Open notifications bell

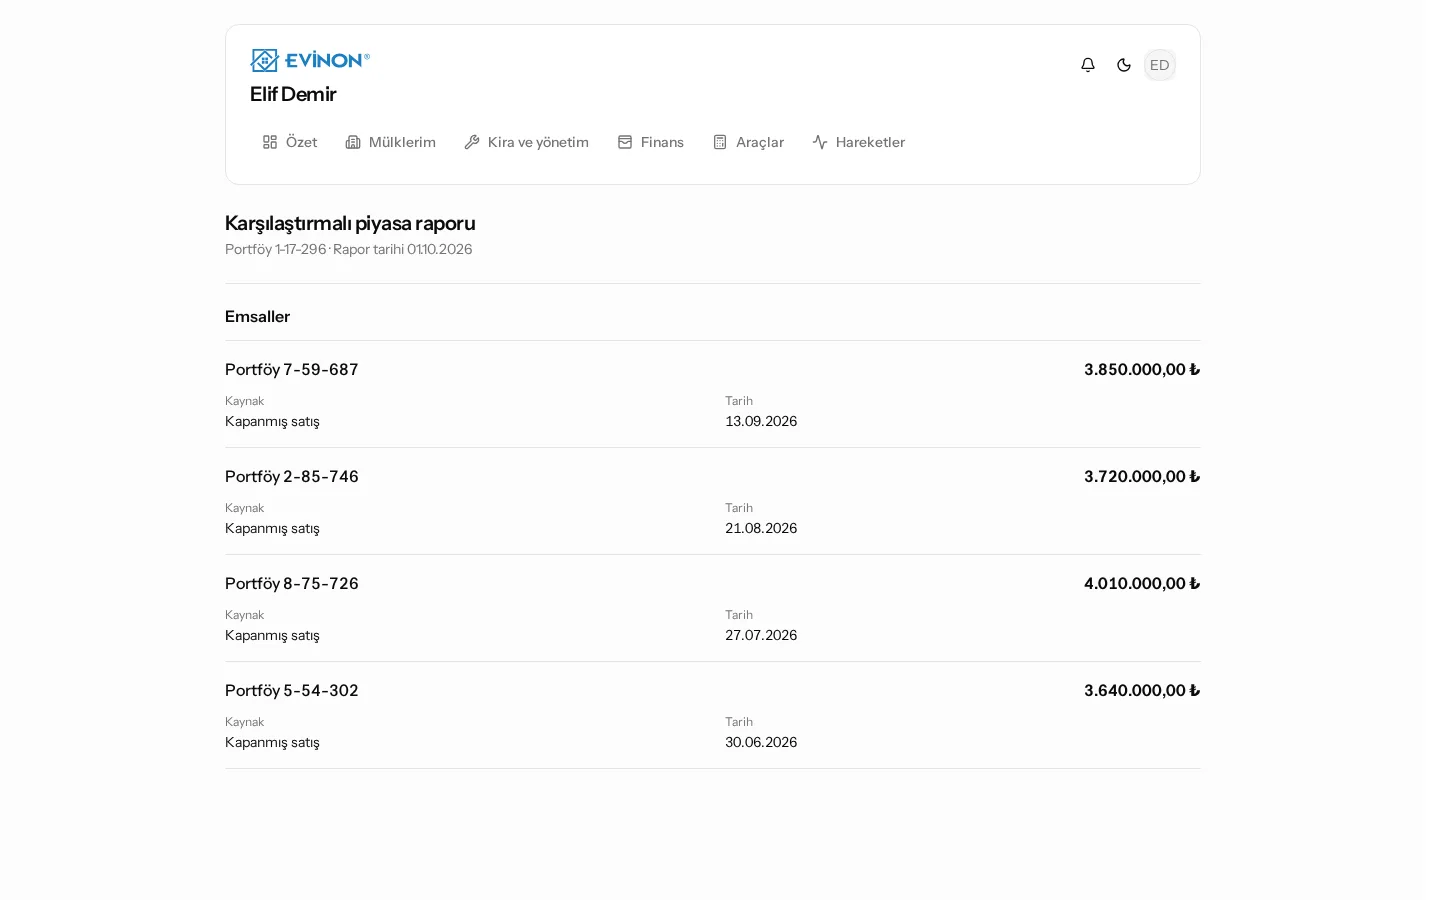pos(1088,65)
